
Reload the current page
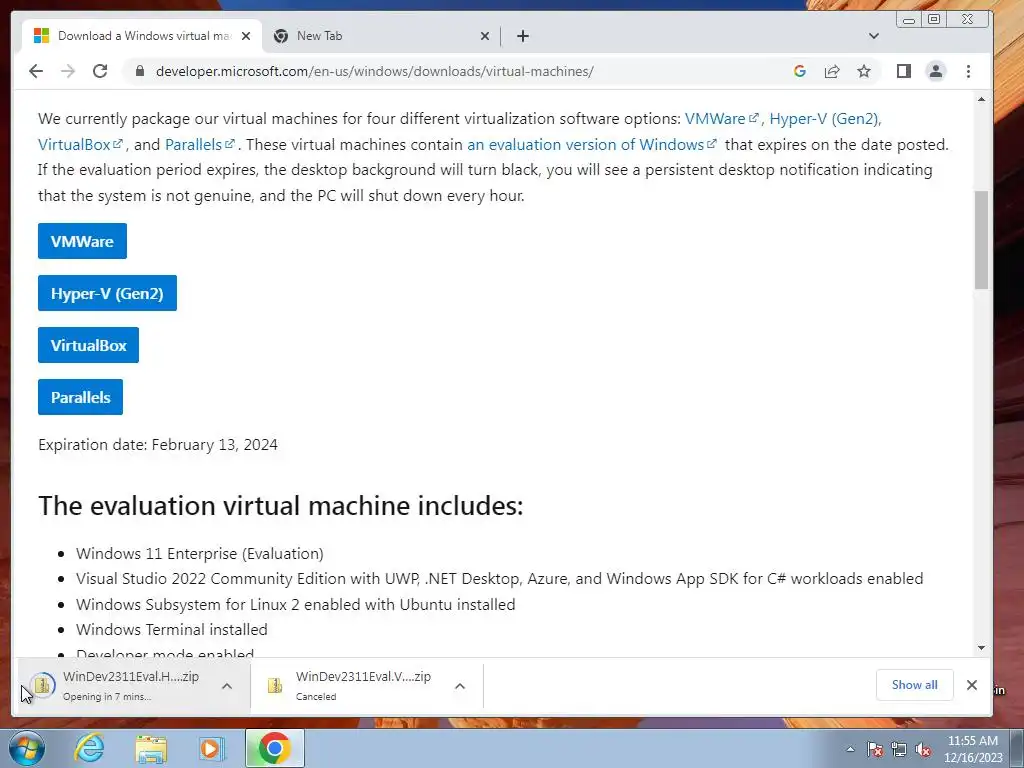[100, 71]
